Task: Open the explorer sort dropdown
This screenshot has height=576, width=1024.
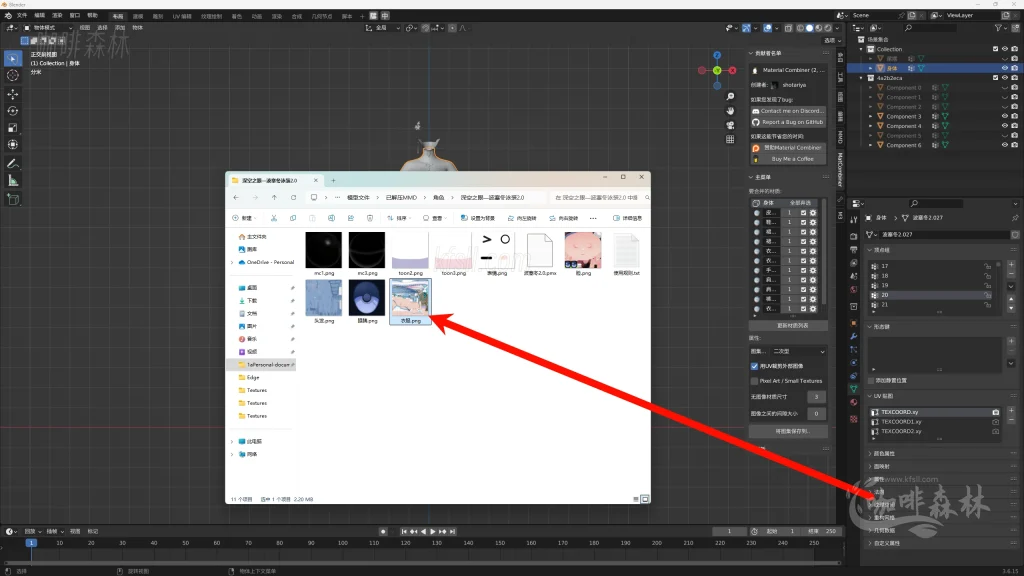Action: coord(398,218)
